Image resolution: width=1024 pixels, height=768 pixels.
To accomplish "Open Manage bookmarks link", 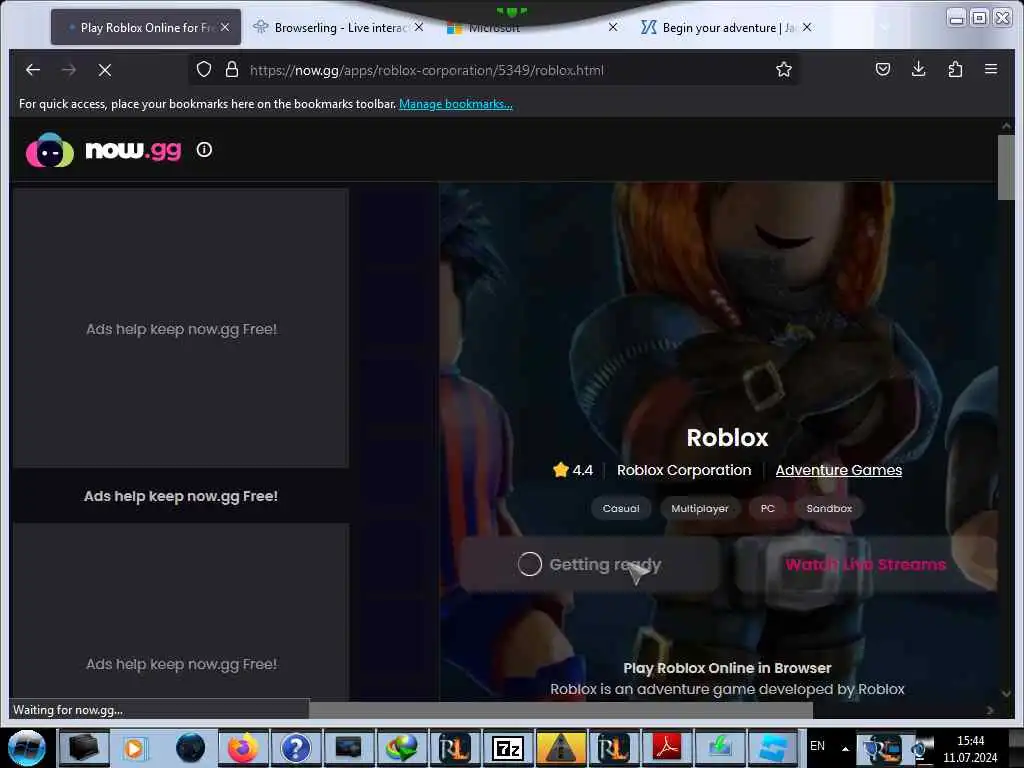I will (x=456, y=104).
